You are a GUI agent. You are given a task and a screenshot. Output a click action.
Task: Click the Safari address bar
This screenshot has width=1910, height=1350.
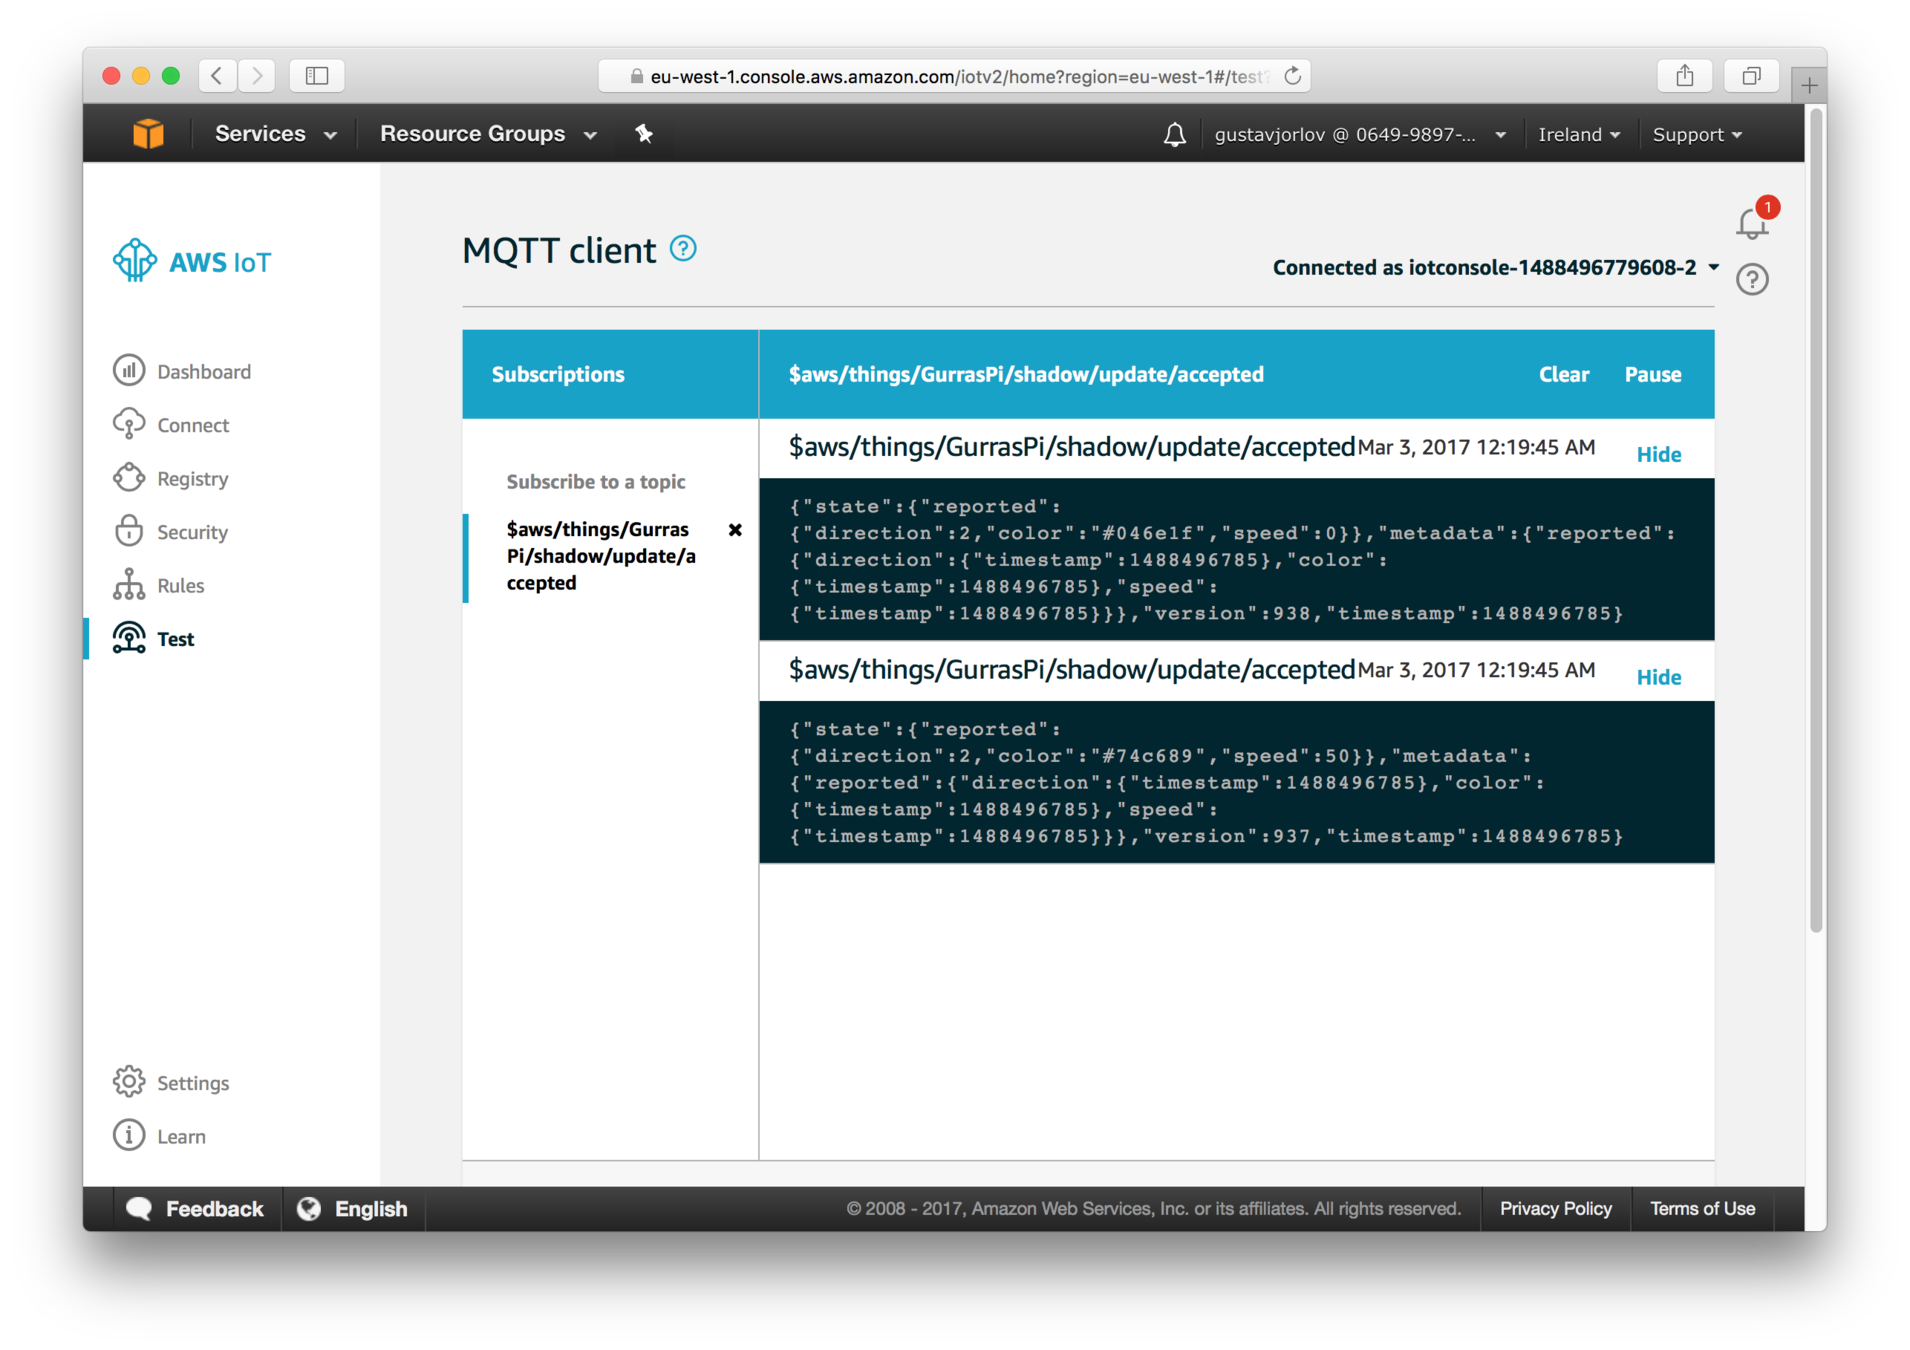click(954, 76)
